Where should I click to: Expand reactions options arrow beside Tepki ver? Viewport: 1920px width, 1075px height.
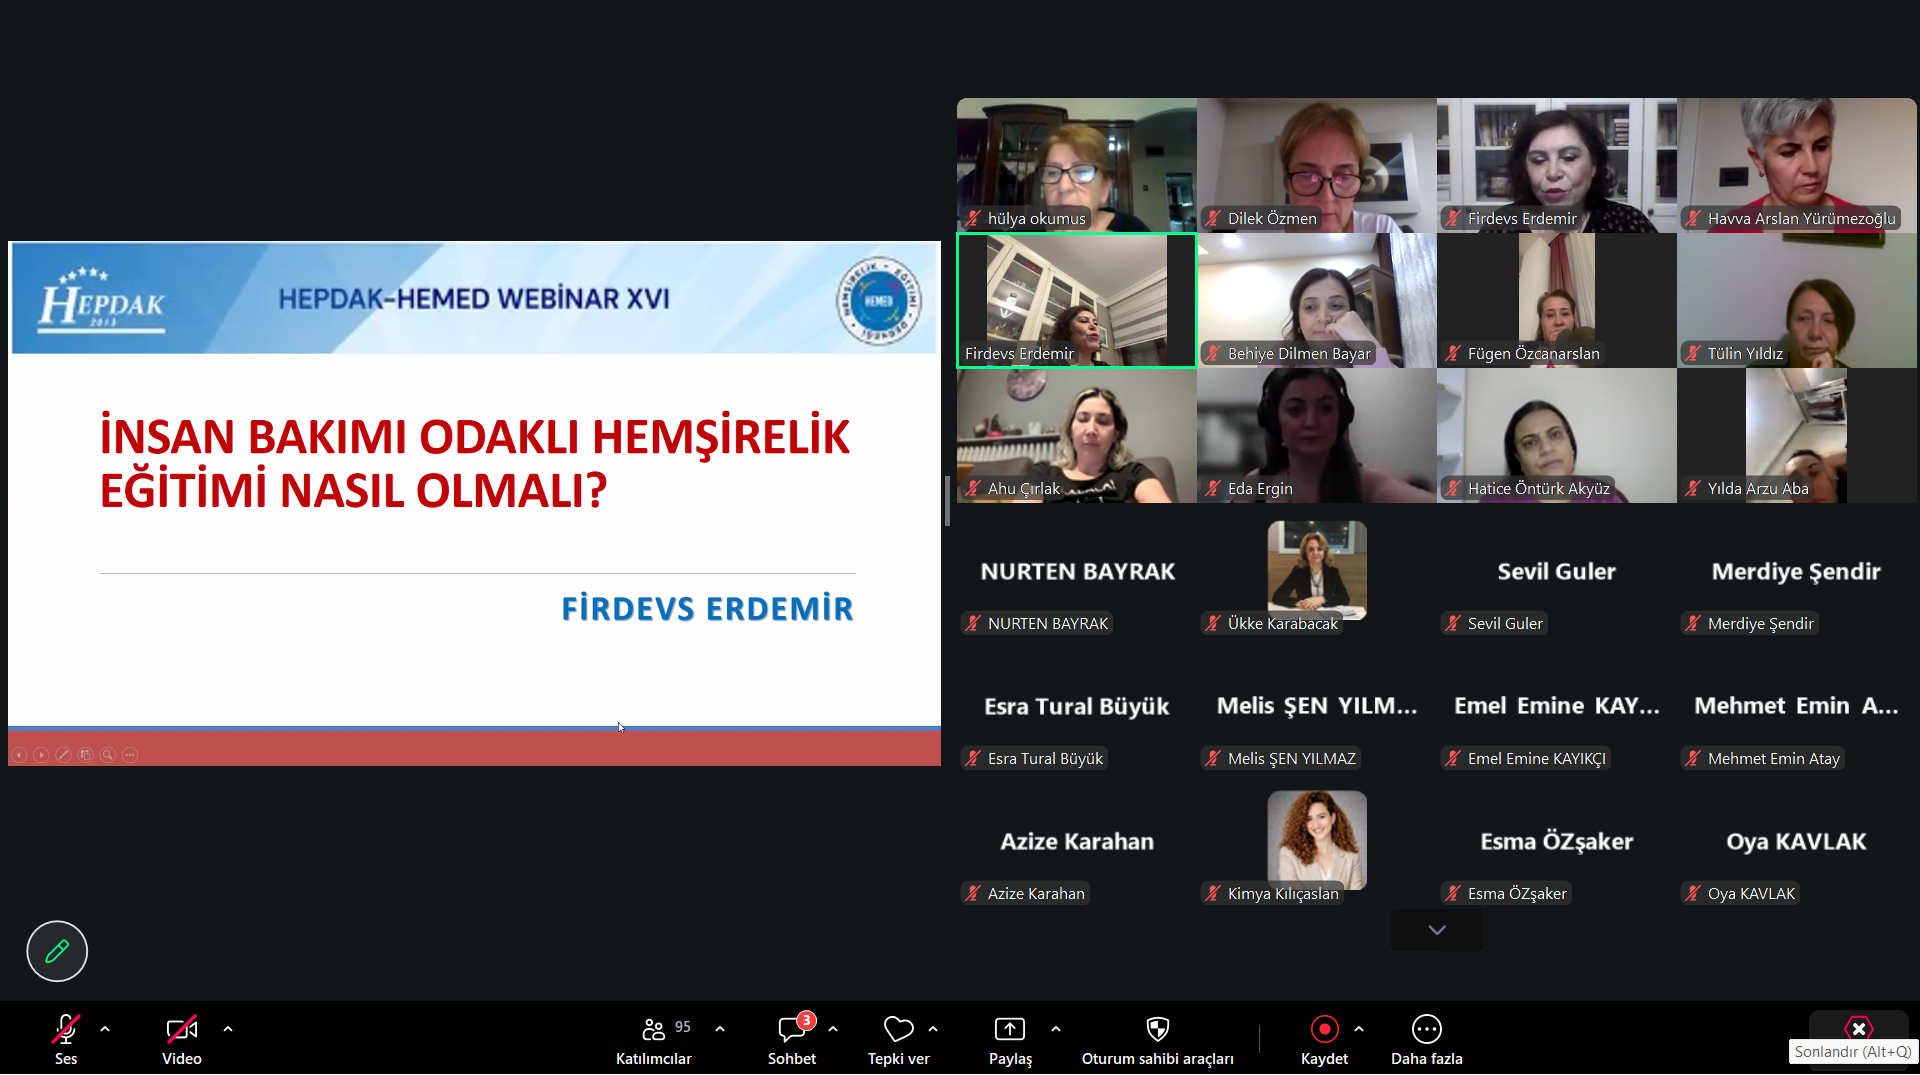point(933,1029)
